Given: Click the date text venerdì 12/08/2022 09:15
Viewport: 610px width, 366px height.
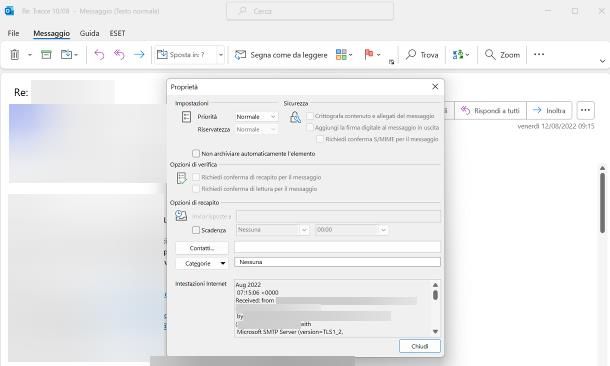Looking at the screenshot, I should tap(556, 126).
